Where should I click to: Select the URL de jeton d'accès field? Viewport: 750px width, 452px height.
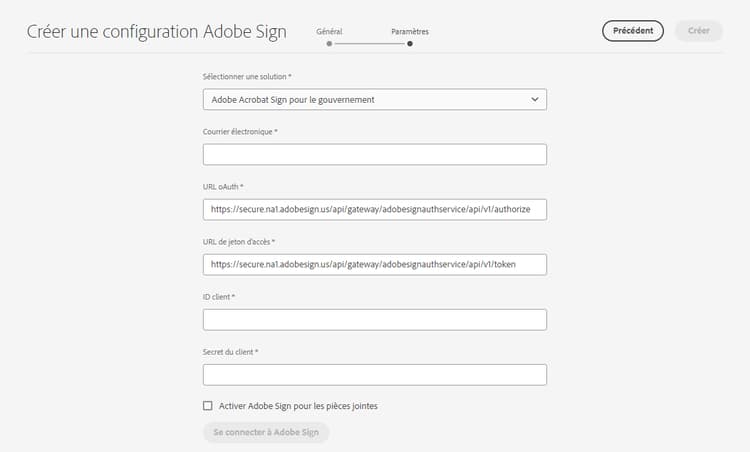[x=375, y=265]
